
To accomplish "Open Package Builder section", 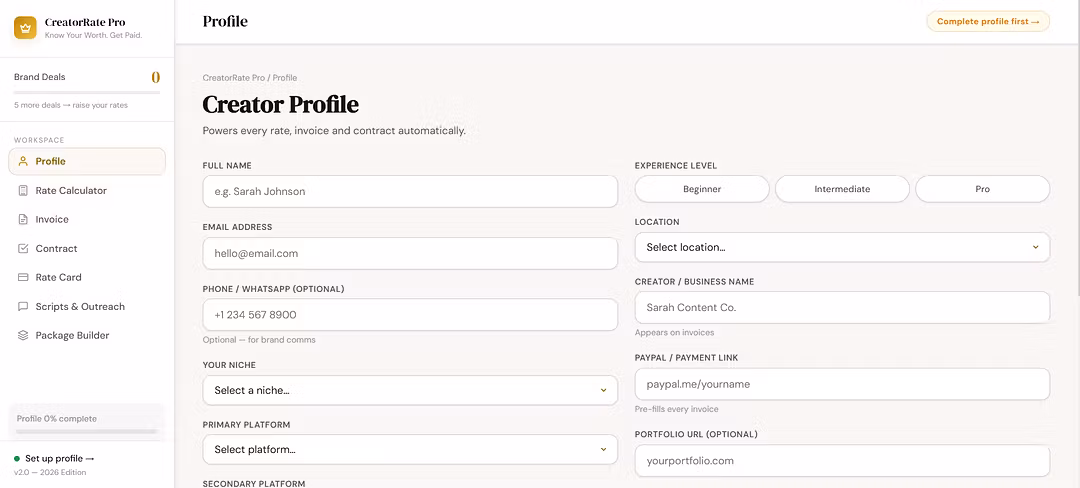I will point(87,335).
